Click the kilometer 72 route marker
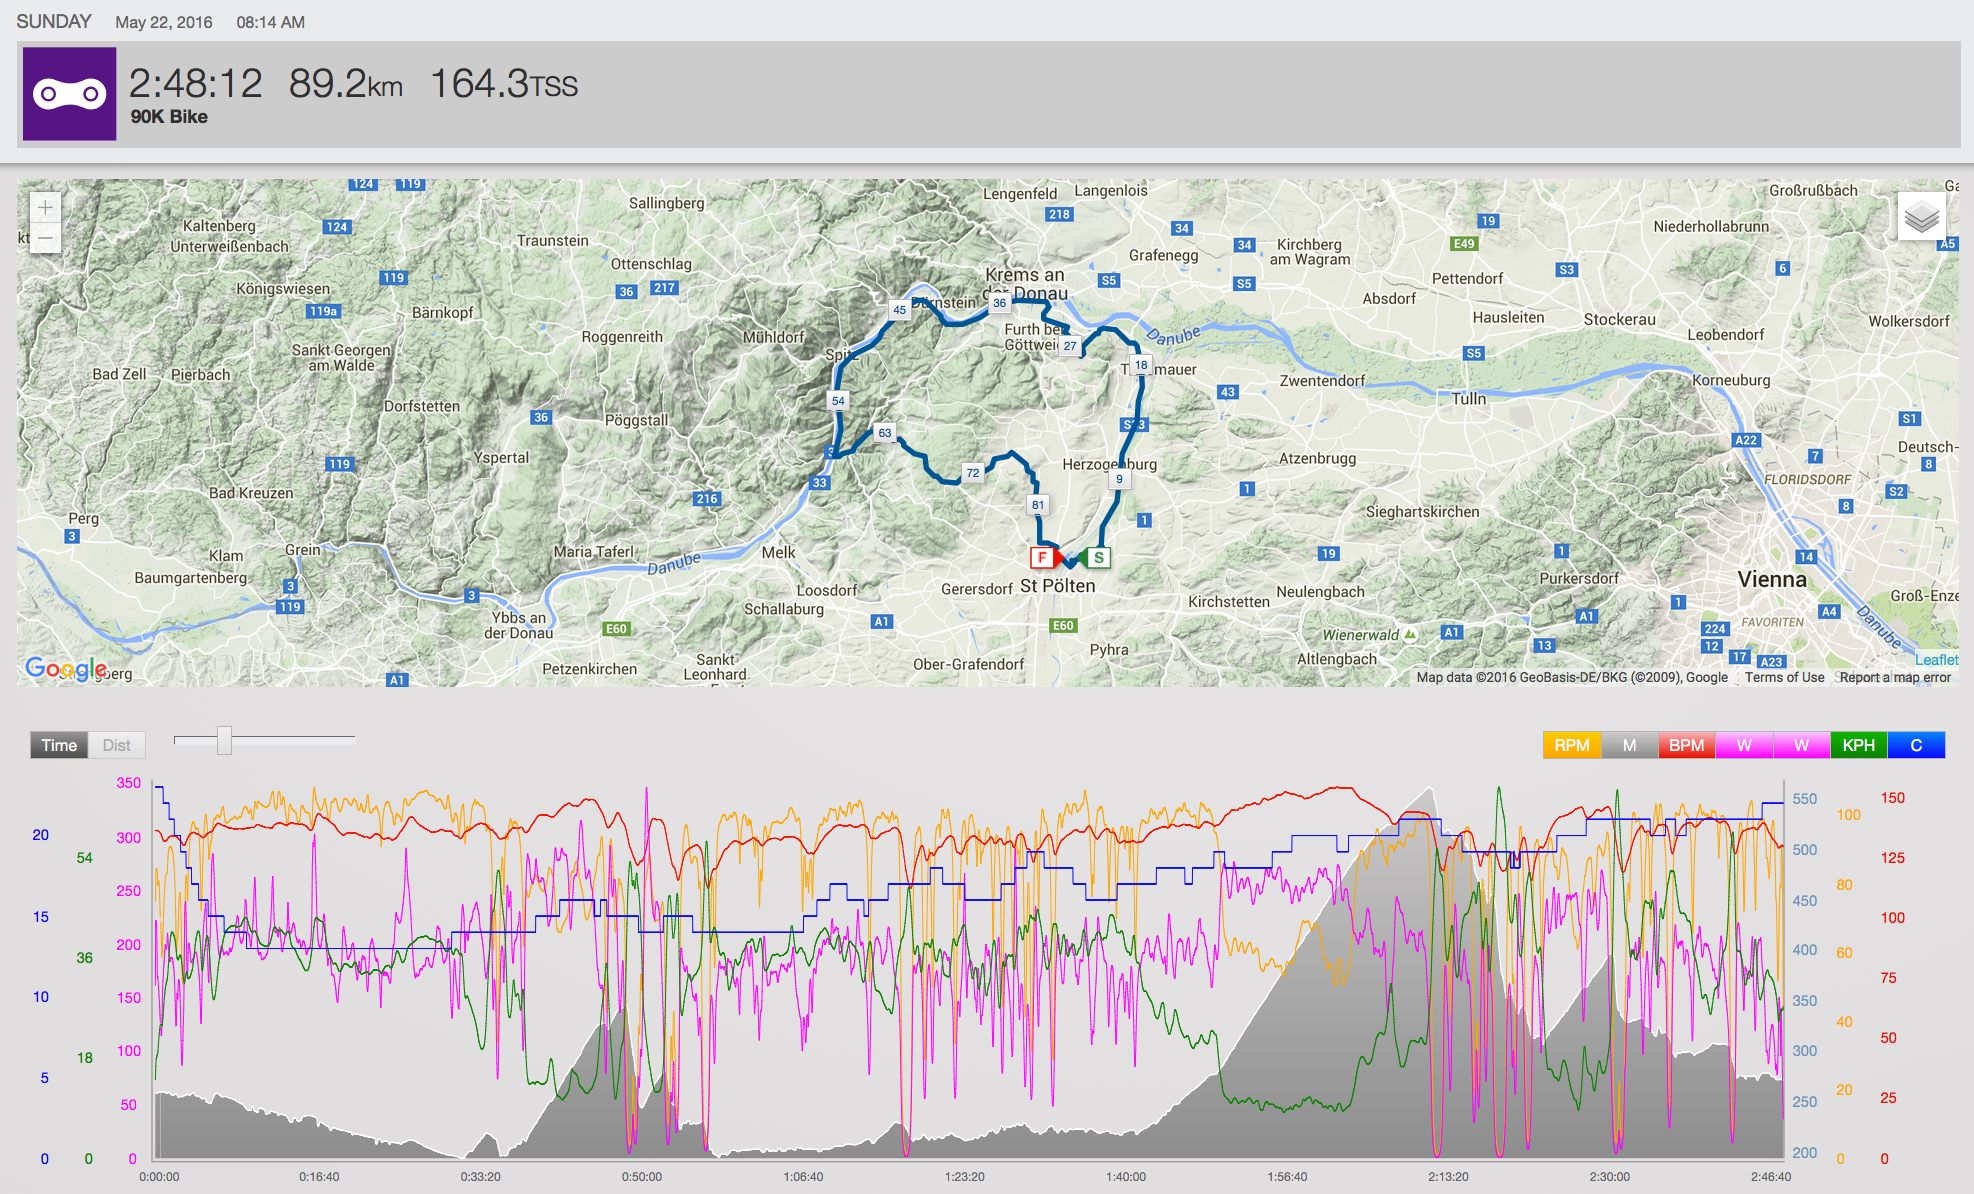The image size is (1974, 1194). click(972, 473)
